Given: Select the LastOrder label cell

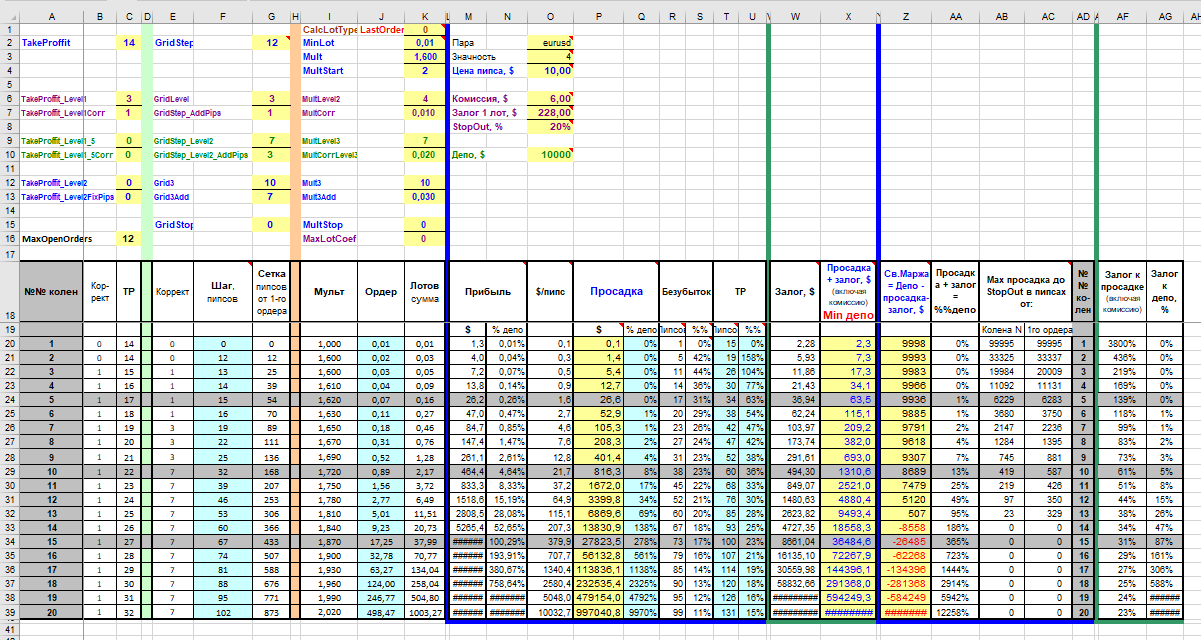Looking at the screenshot, I should click(381, 31).
